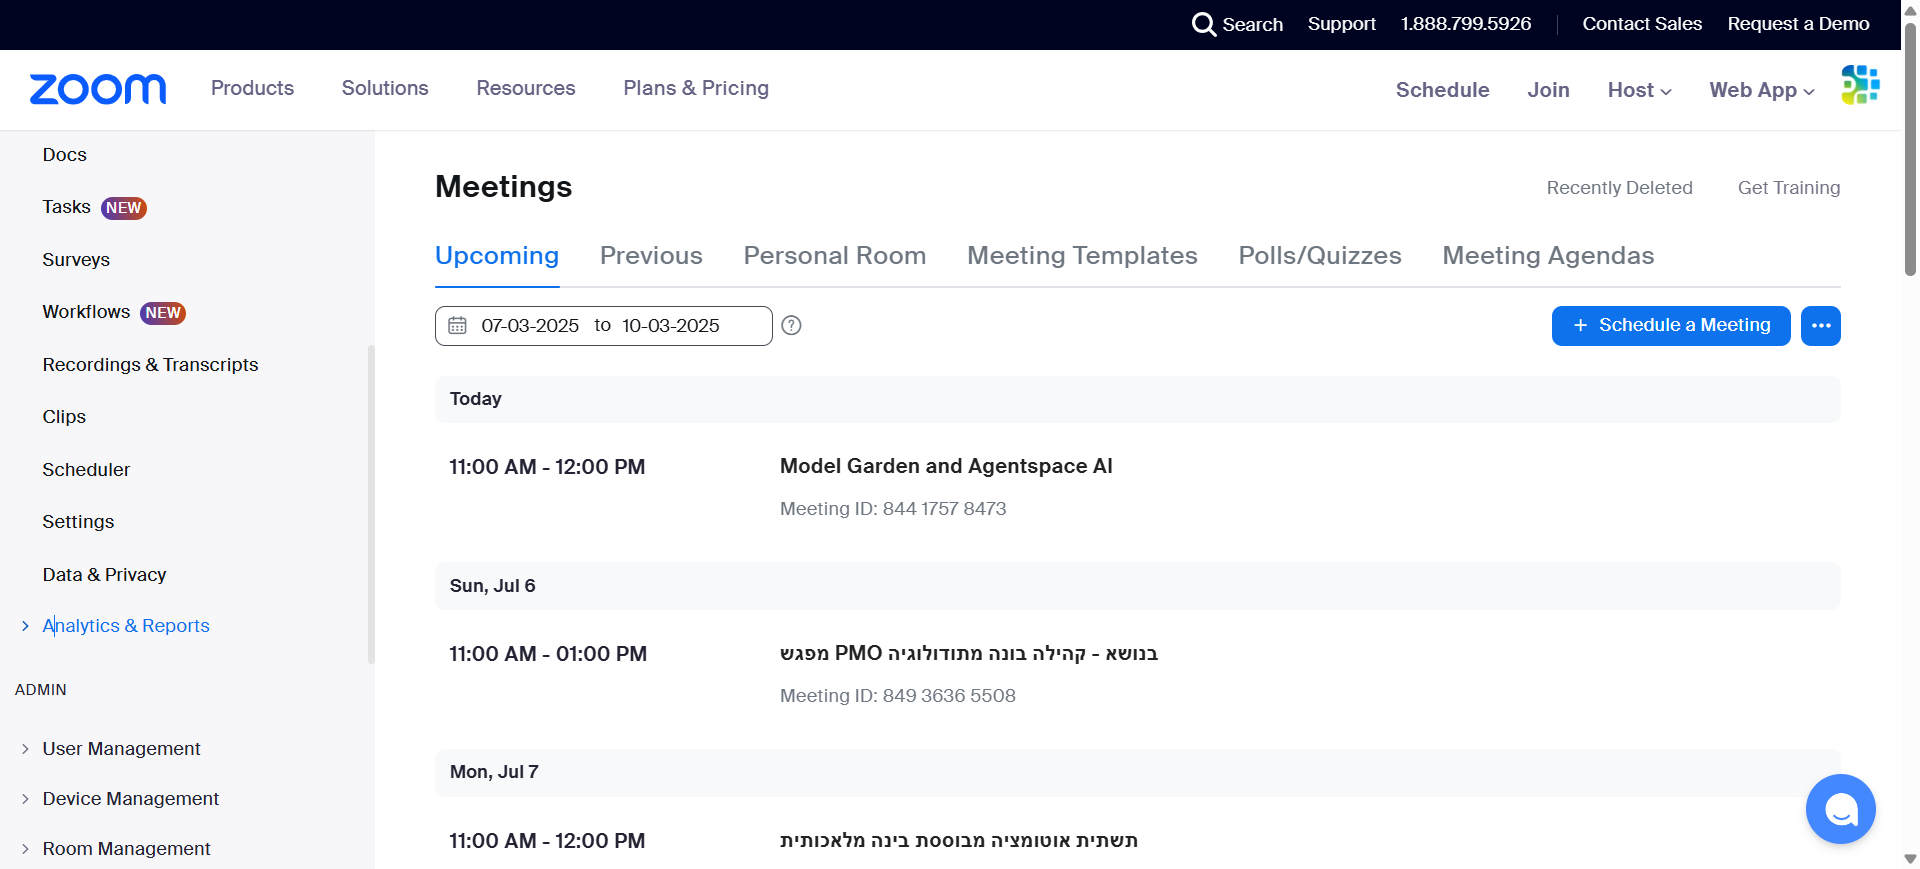Click the phone number 1.888.799.5926
Image resolution: width=1920 pixels, height=869 pixels.
click(x=1465, y=24)
